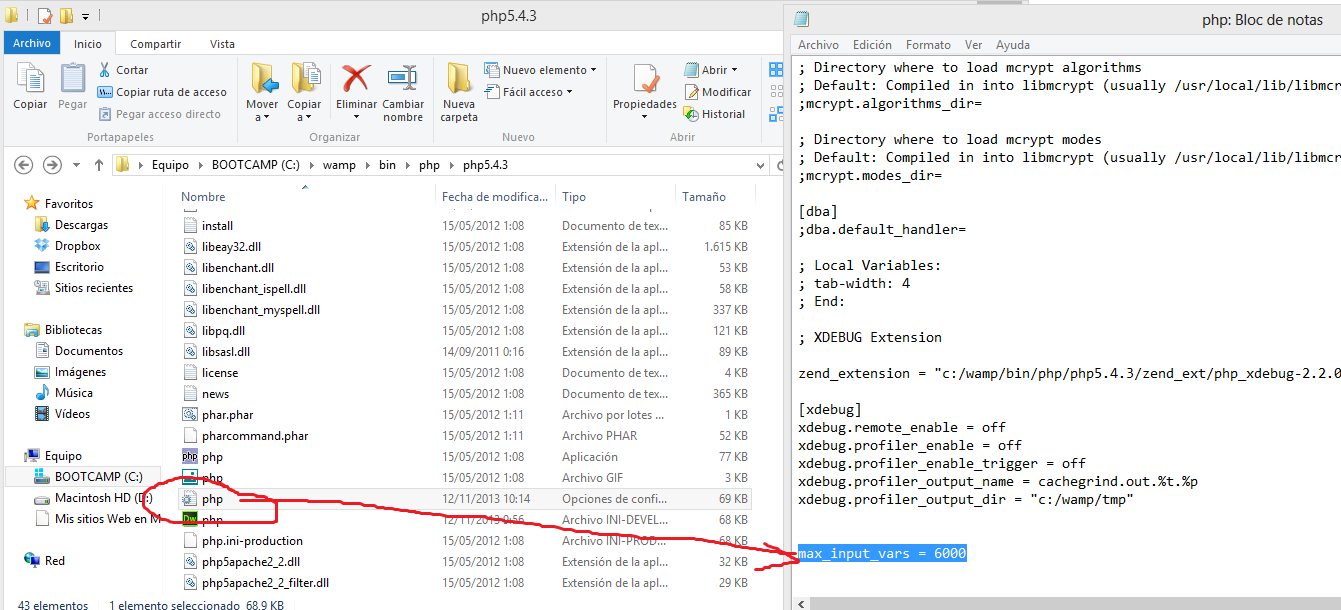Open the Ver menu in Bloc de notas

click(973, 45)
